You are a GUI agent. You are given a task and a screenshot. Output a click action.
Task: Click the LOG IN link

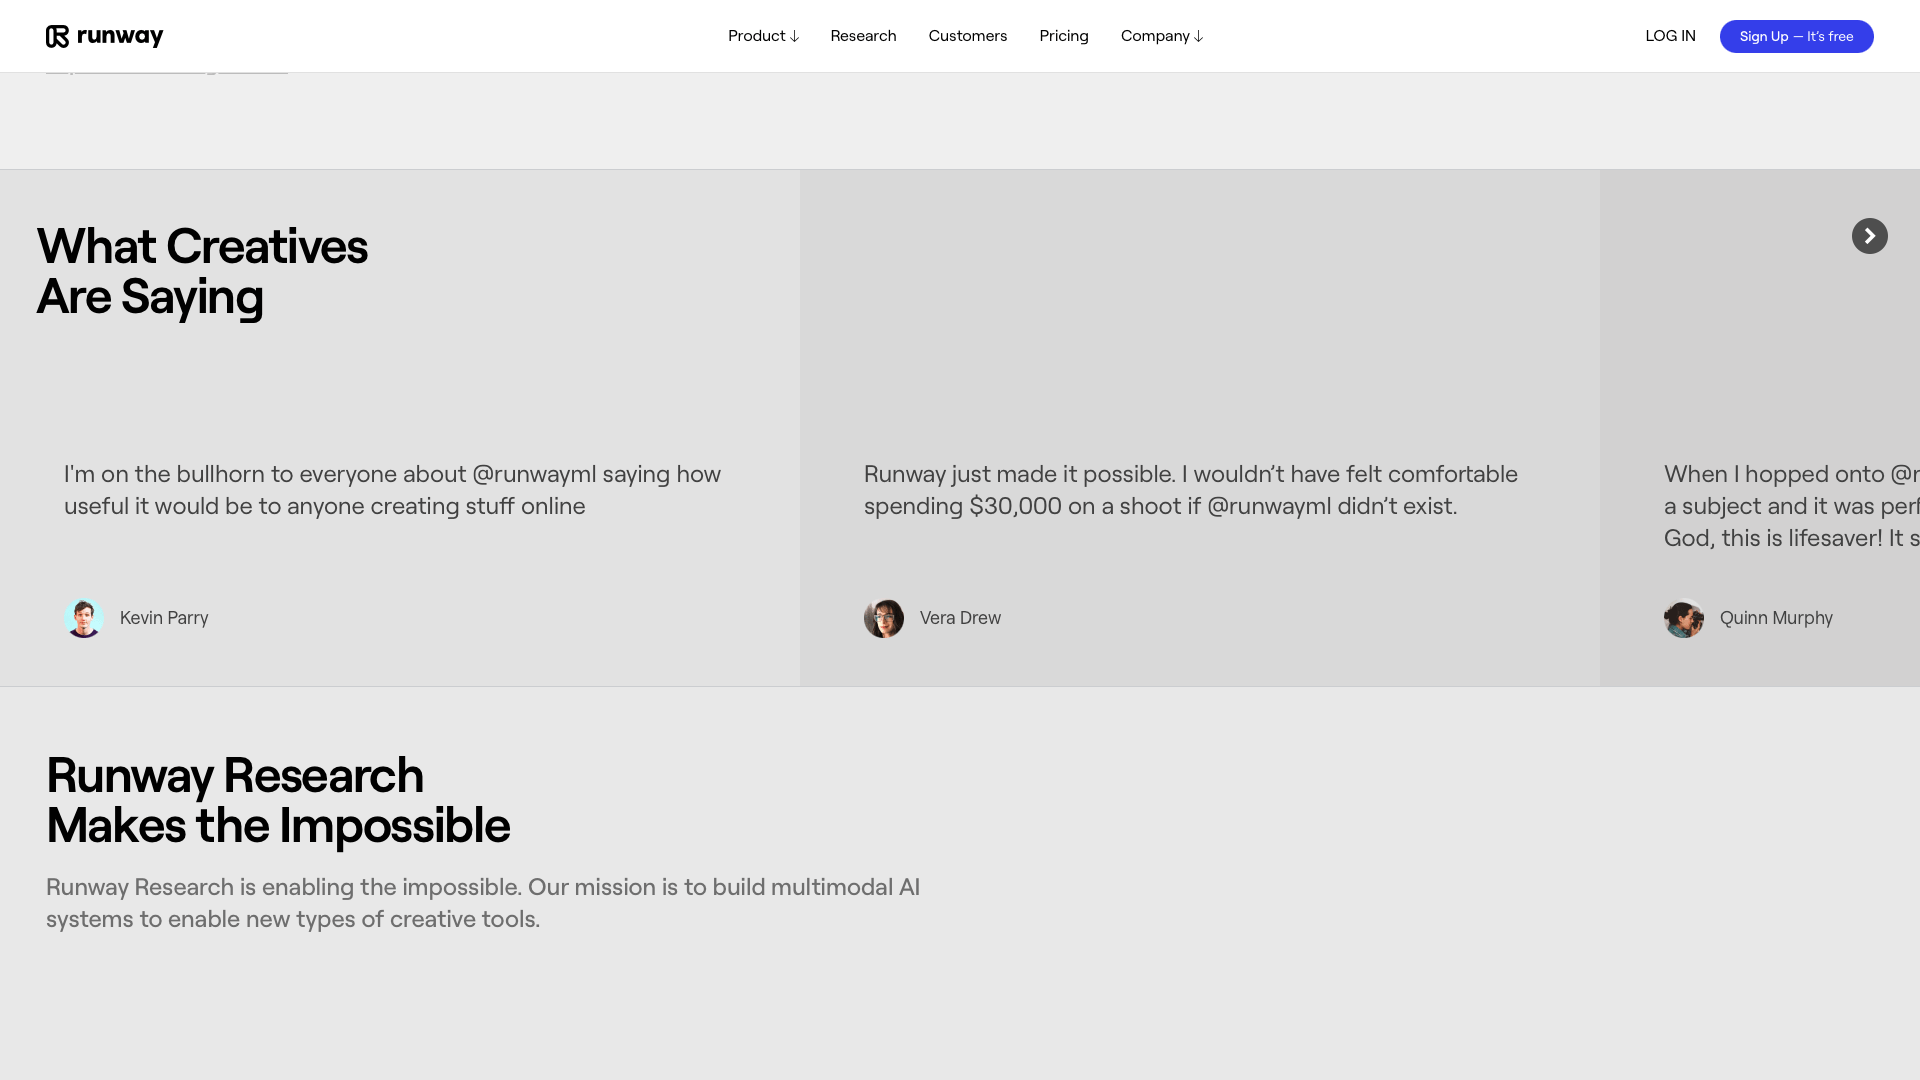coord(1670,36)
